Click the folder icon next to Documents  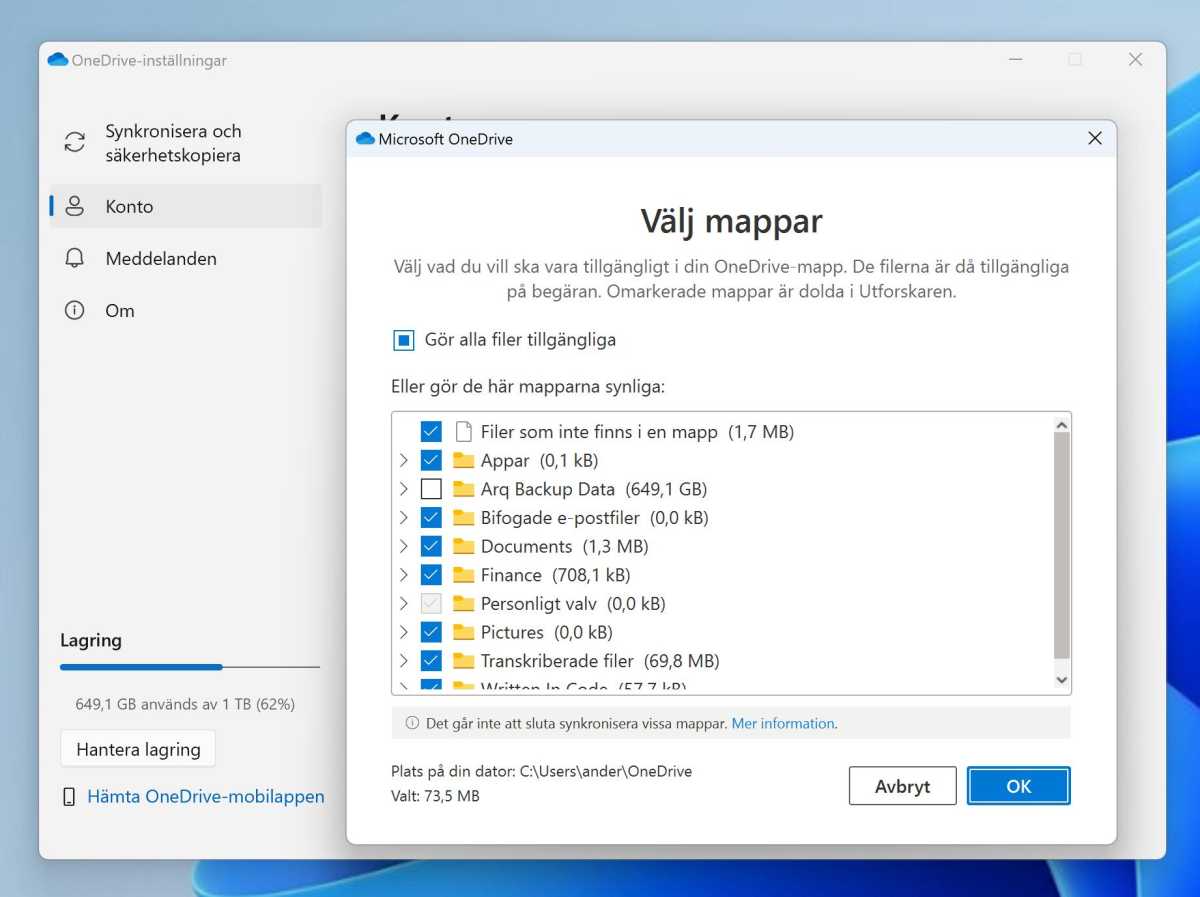463,546
